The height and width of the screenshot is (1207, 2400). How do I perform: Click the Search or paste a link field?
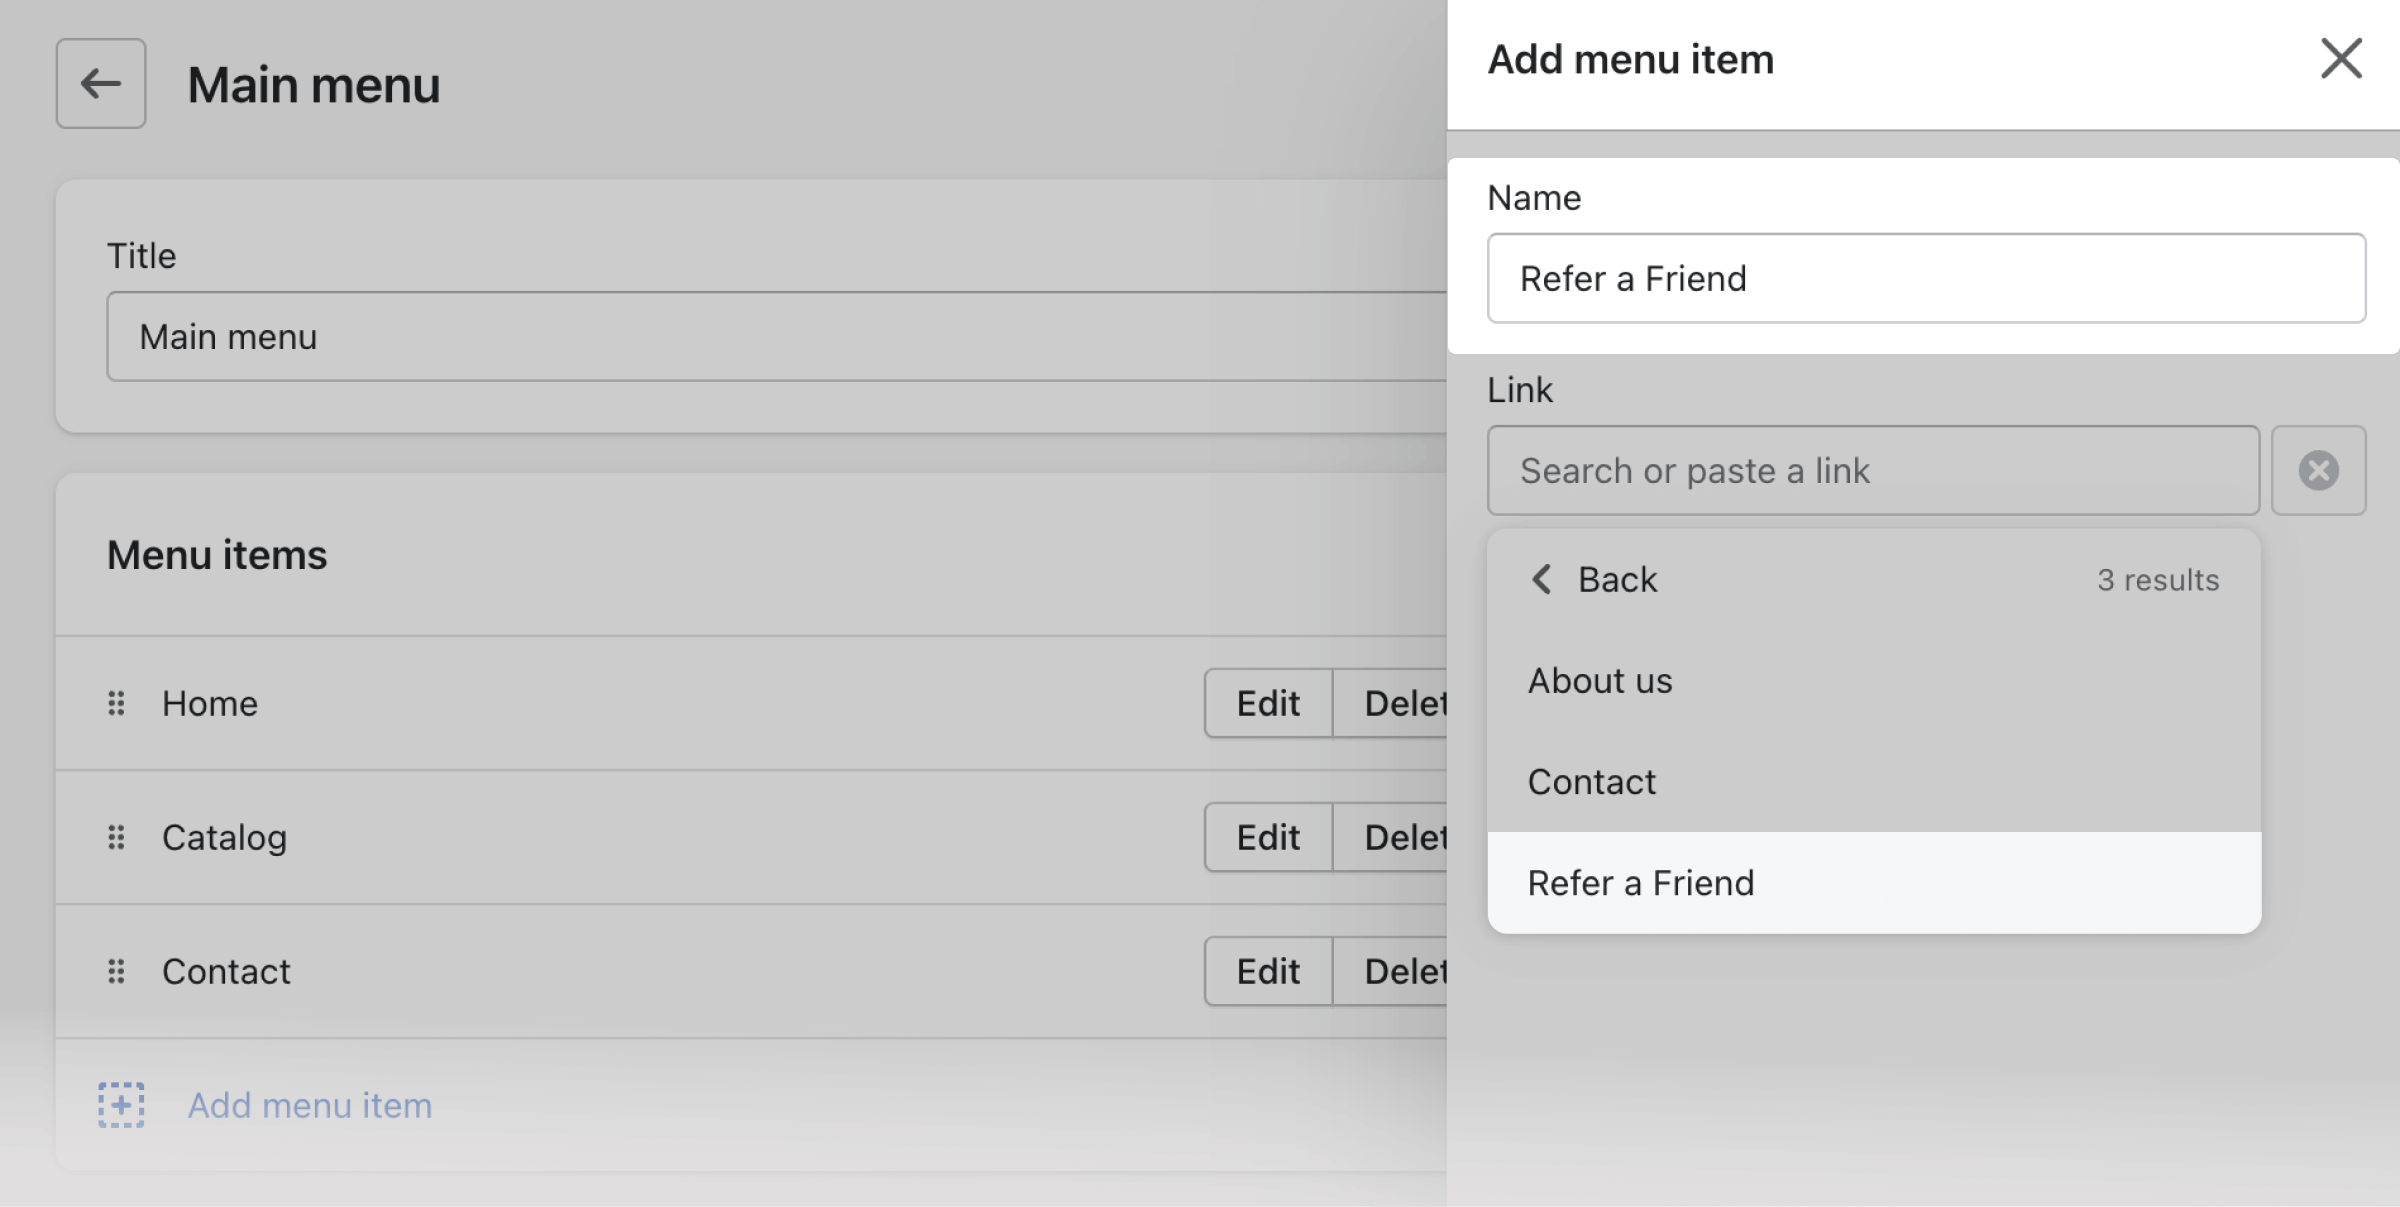[1873, 471]
